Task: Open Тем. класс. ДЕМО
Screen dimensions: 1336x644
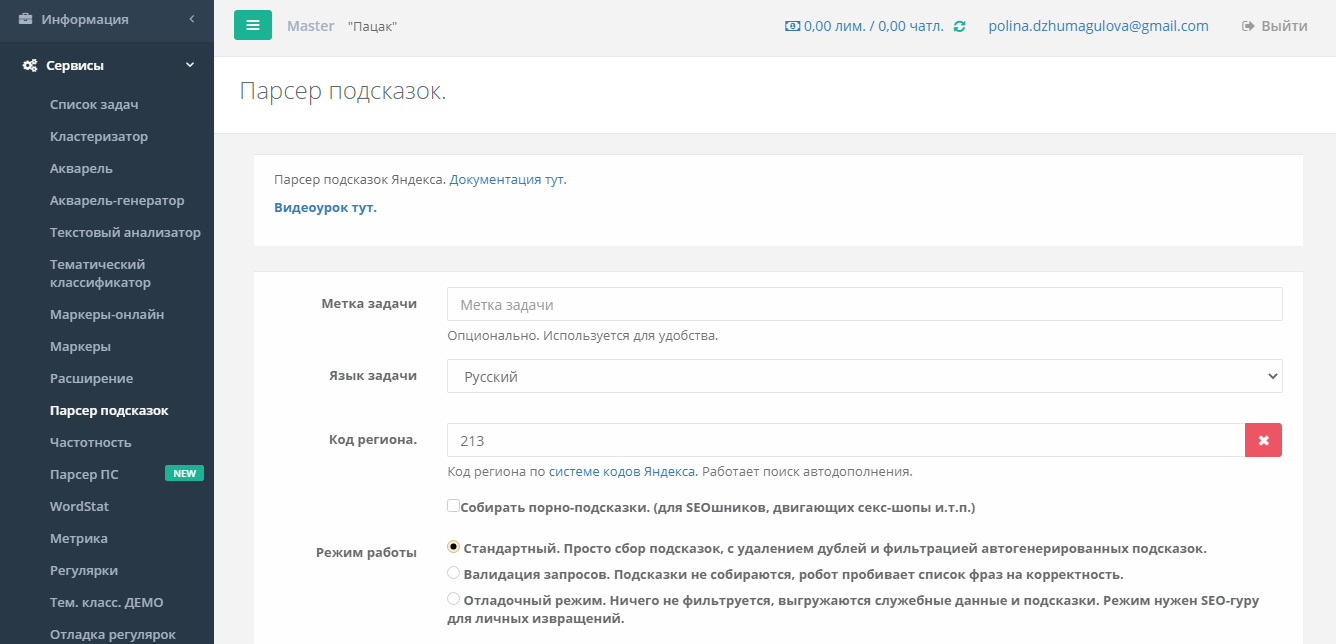Action: [106, 603]
